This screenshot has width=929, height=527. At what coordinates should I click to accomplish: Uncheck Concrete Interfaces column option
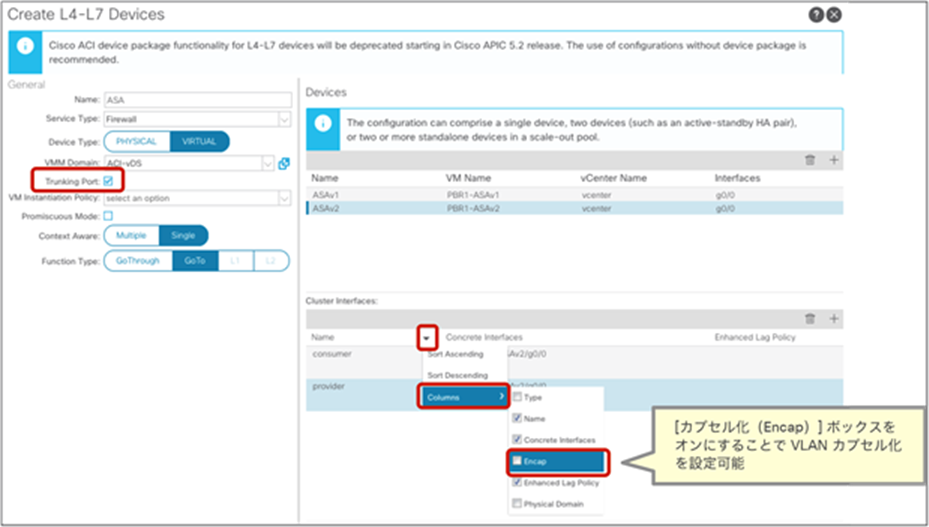[517, 439]
